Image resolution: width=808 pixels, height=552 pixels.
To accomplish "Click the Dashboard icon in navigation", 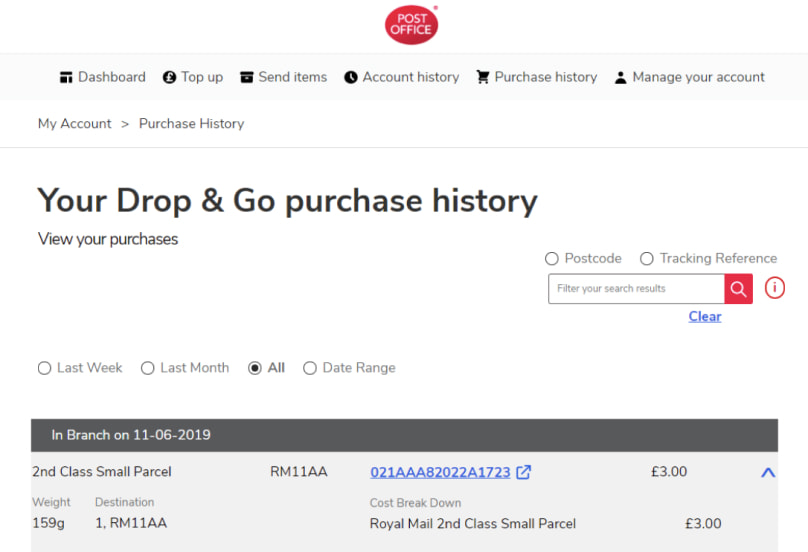I will click(x=66, y=77).
